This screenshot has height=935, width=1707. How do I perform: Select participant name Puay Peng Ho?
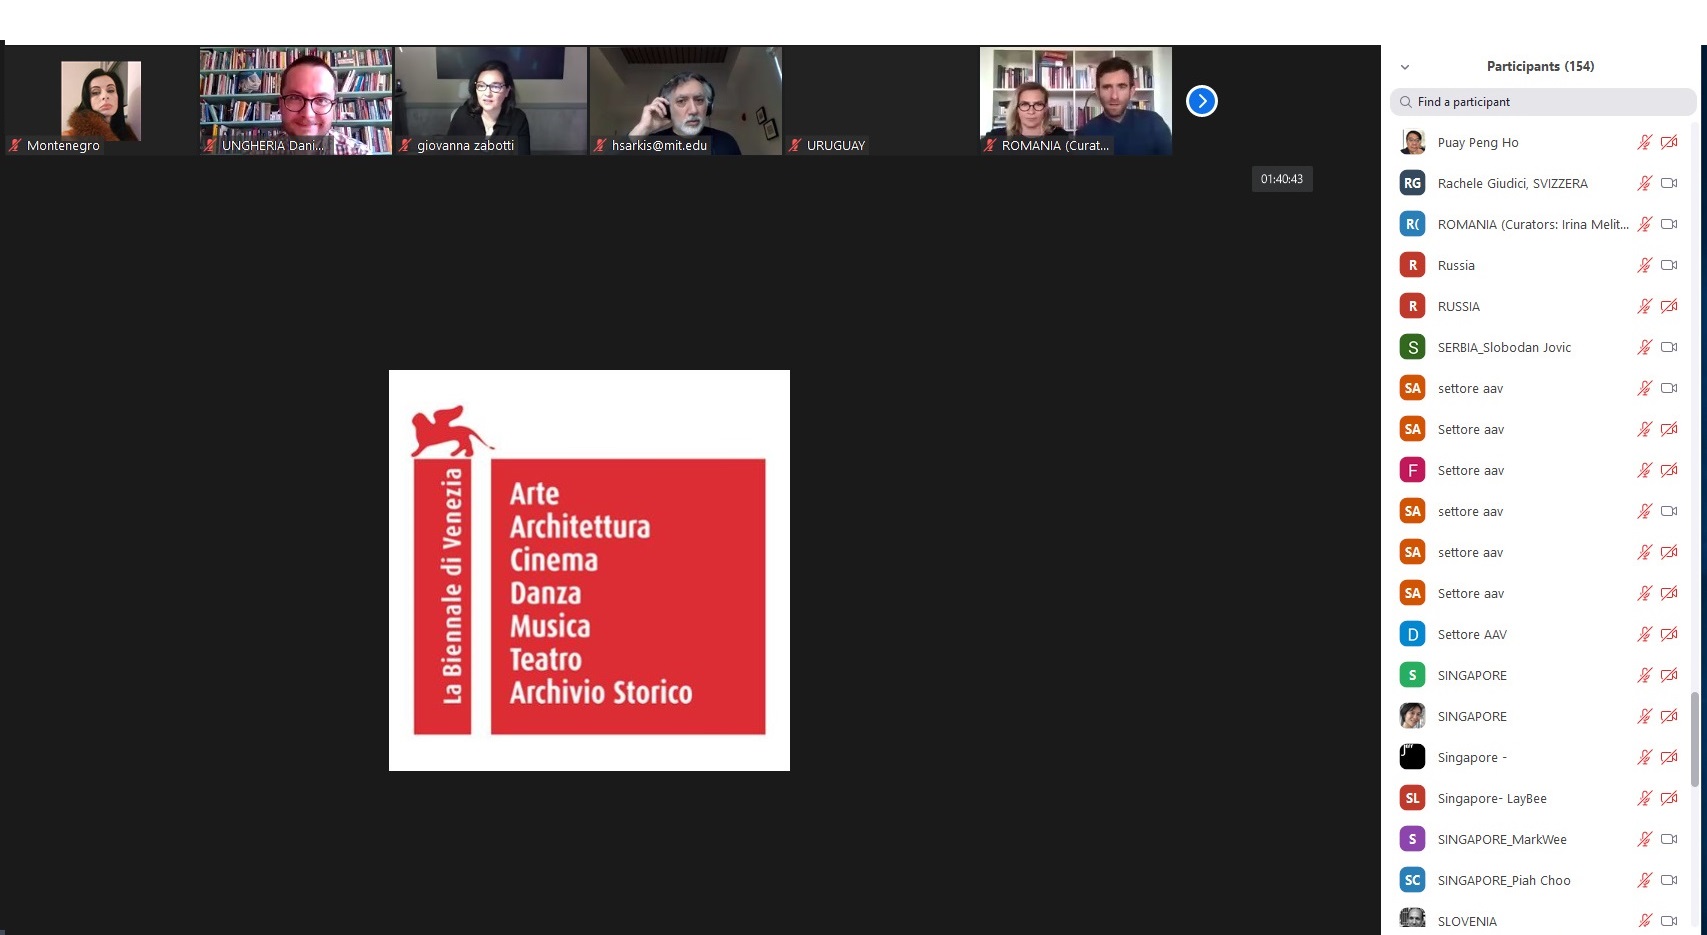click(1478, 143)
